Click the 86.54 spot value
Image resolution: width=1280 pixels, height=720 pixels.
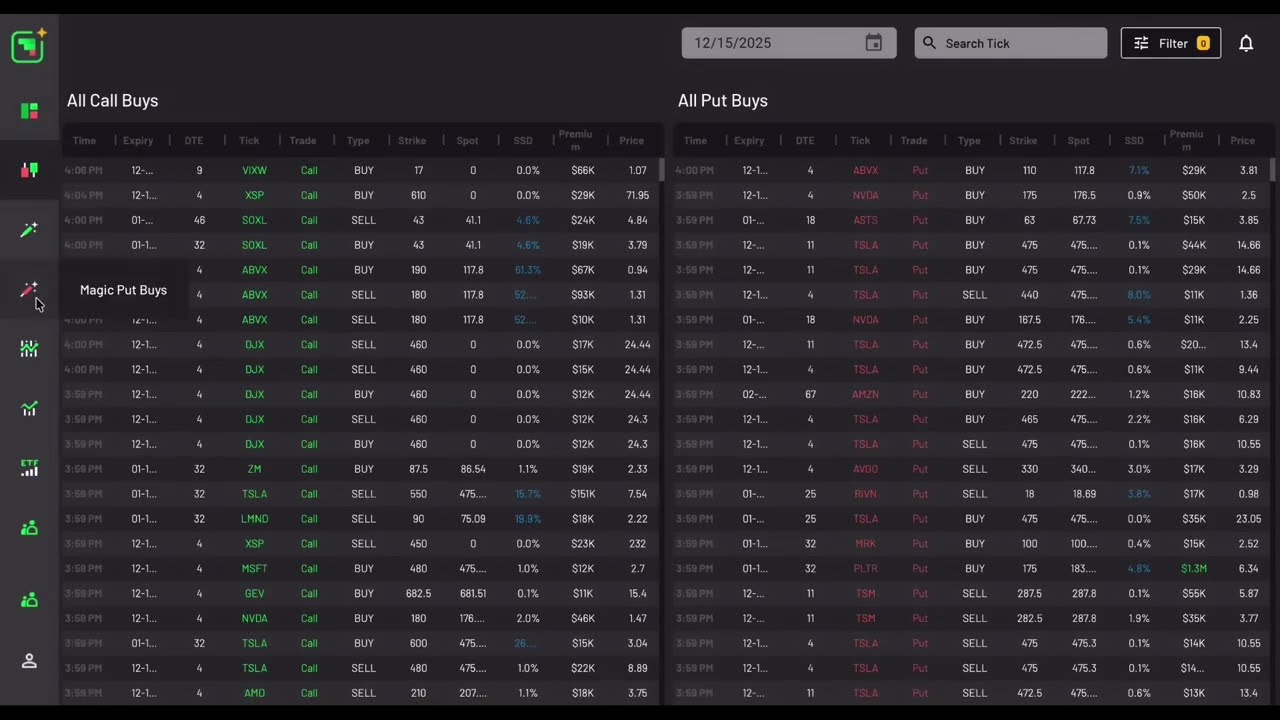click(473, 469)
